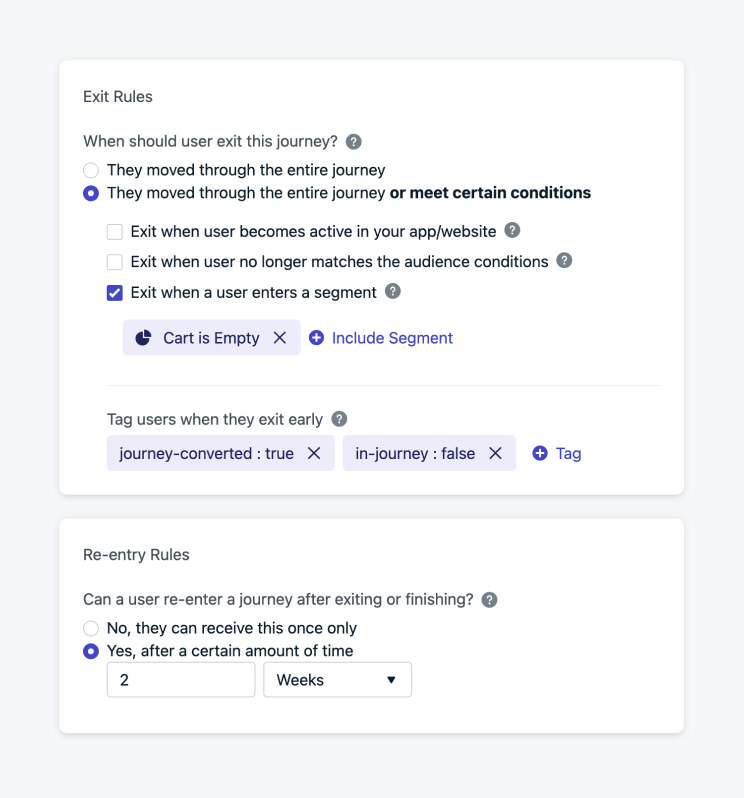Remove the journey-converted : true tag
Viewport: 744px width, 798px height.
[x=314, y=453]
